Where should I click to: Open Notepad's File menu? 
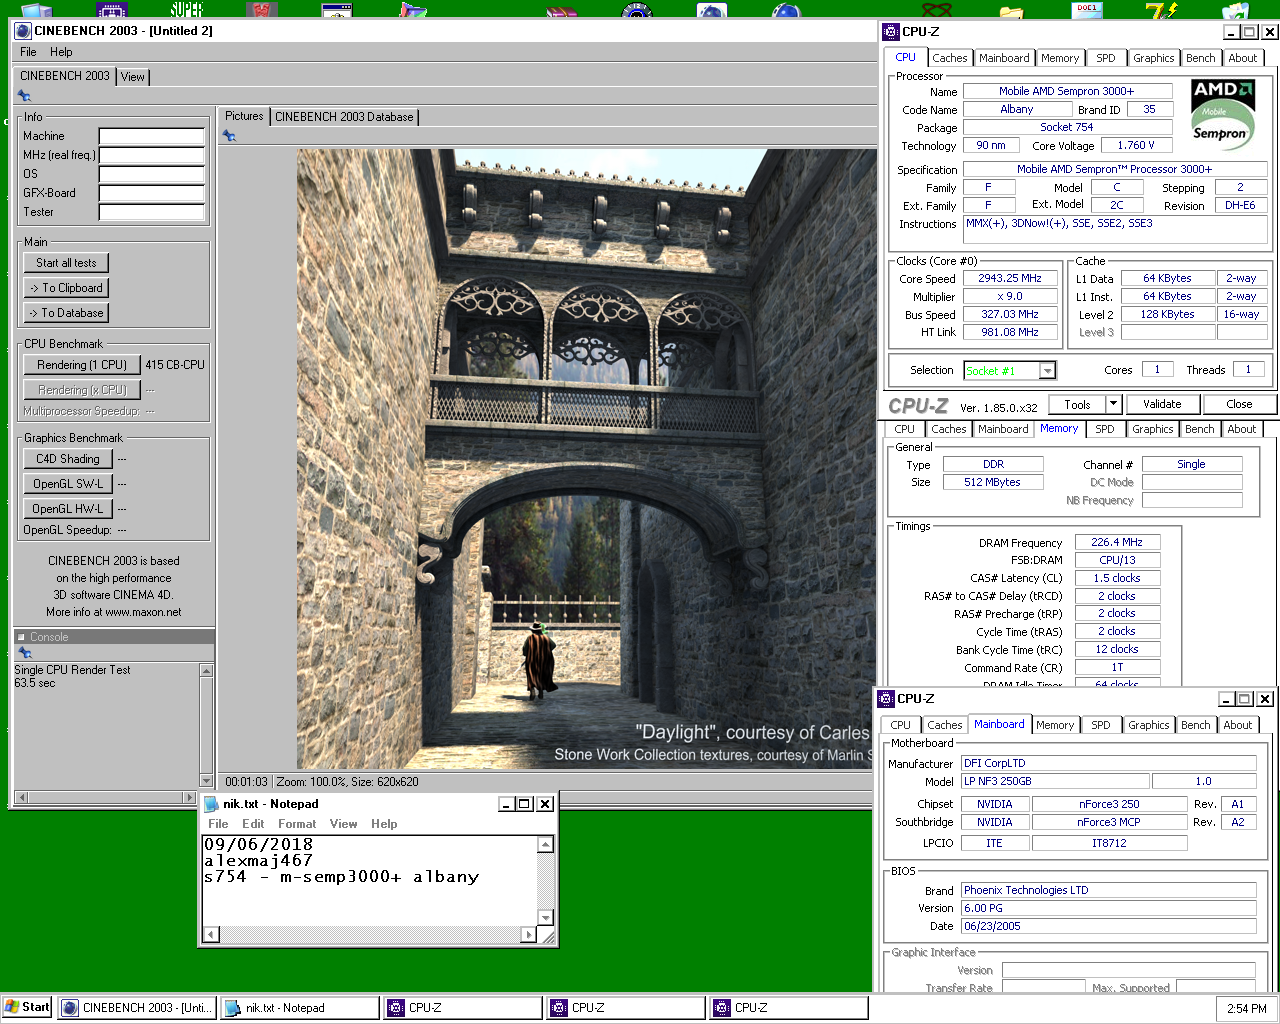click(218, 824)
